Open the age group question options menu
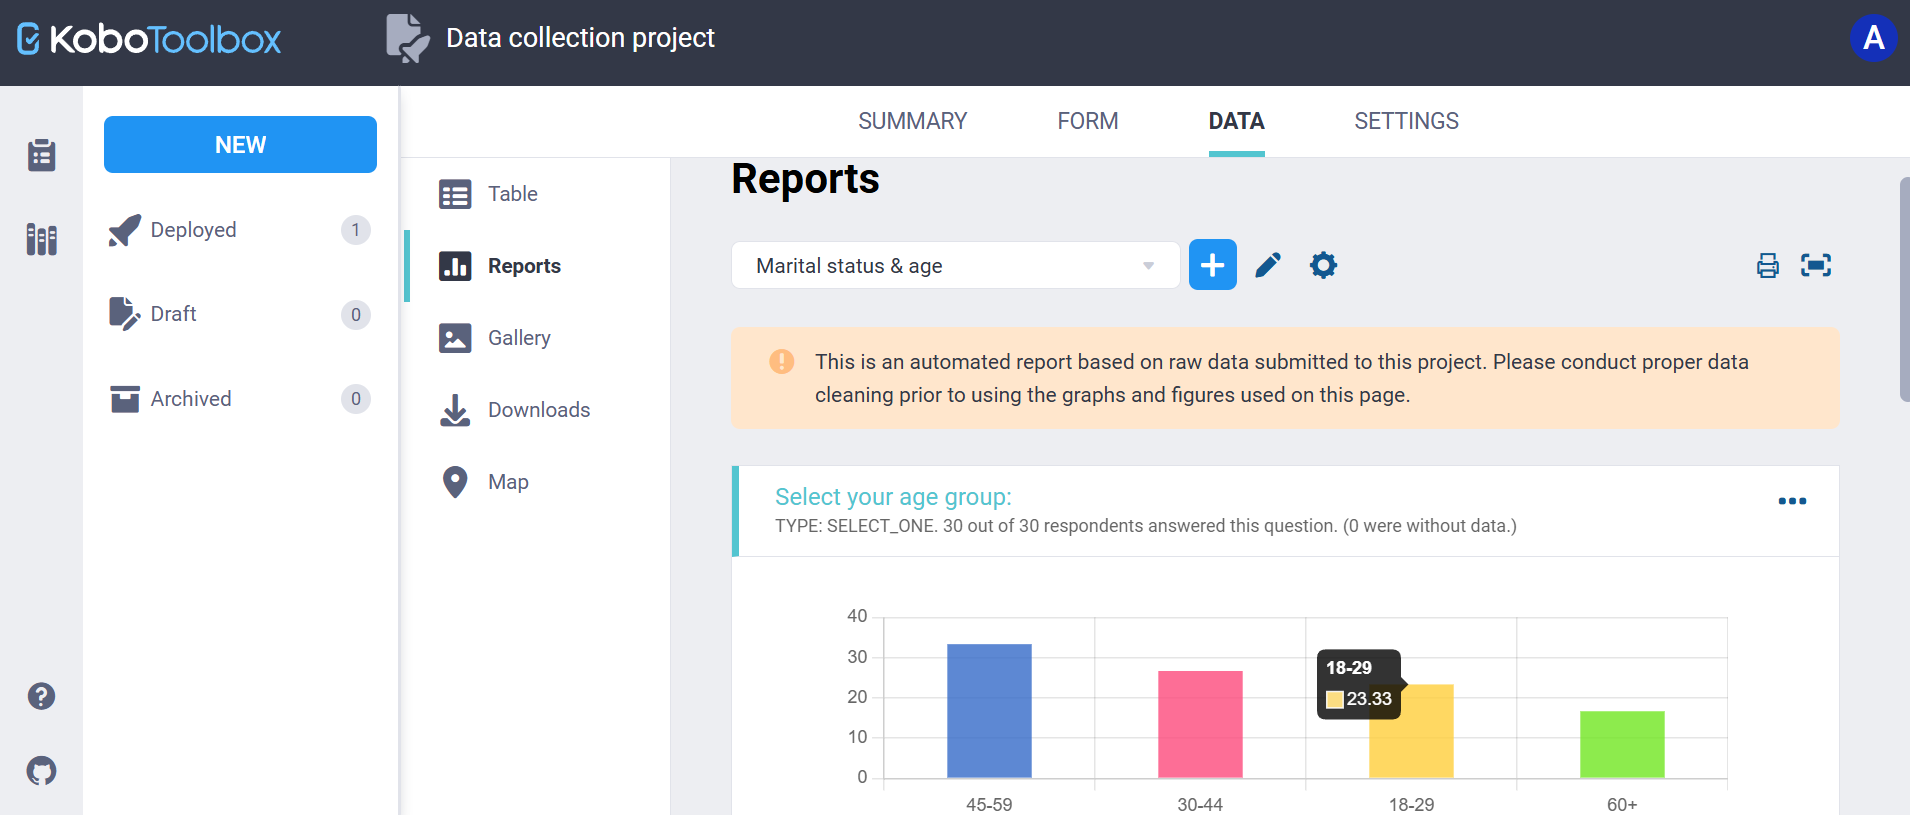The width and height of the screenshot is (1910, 815). click(x=1791, y=501)
